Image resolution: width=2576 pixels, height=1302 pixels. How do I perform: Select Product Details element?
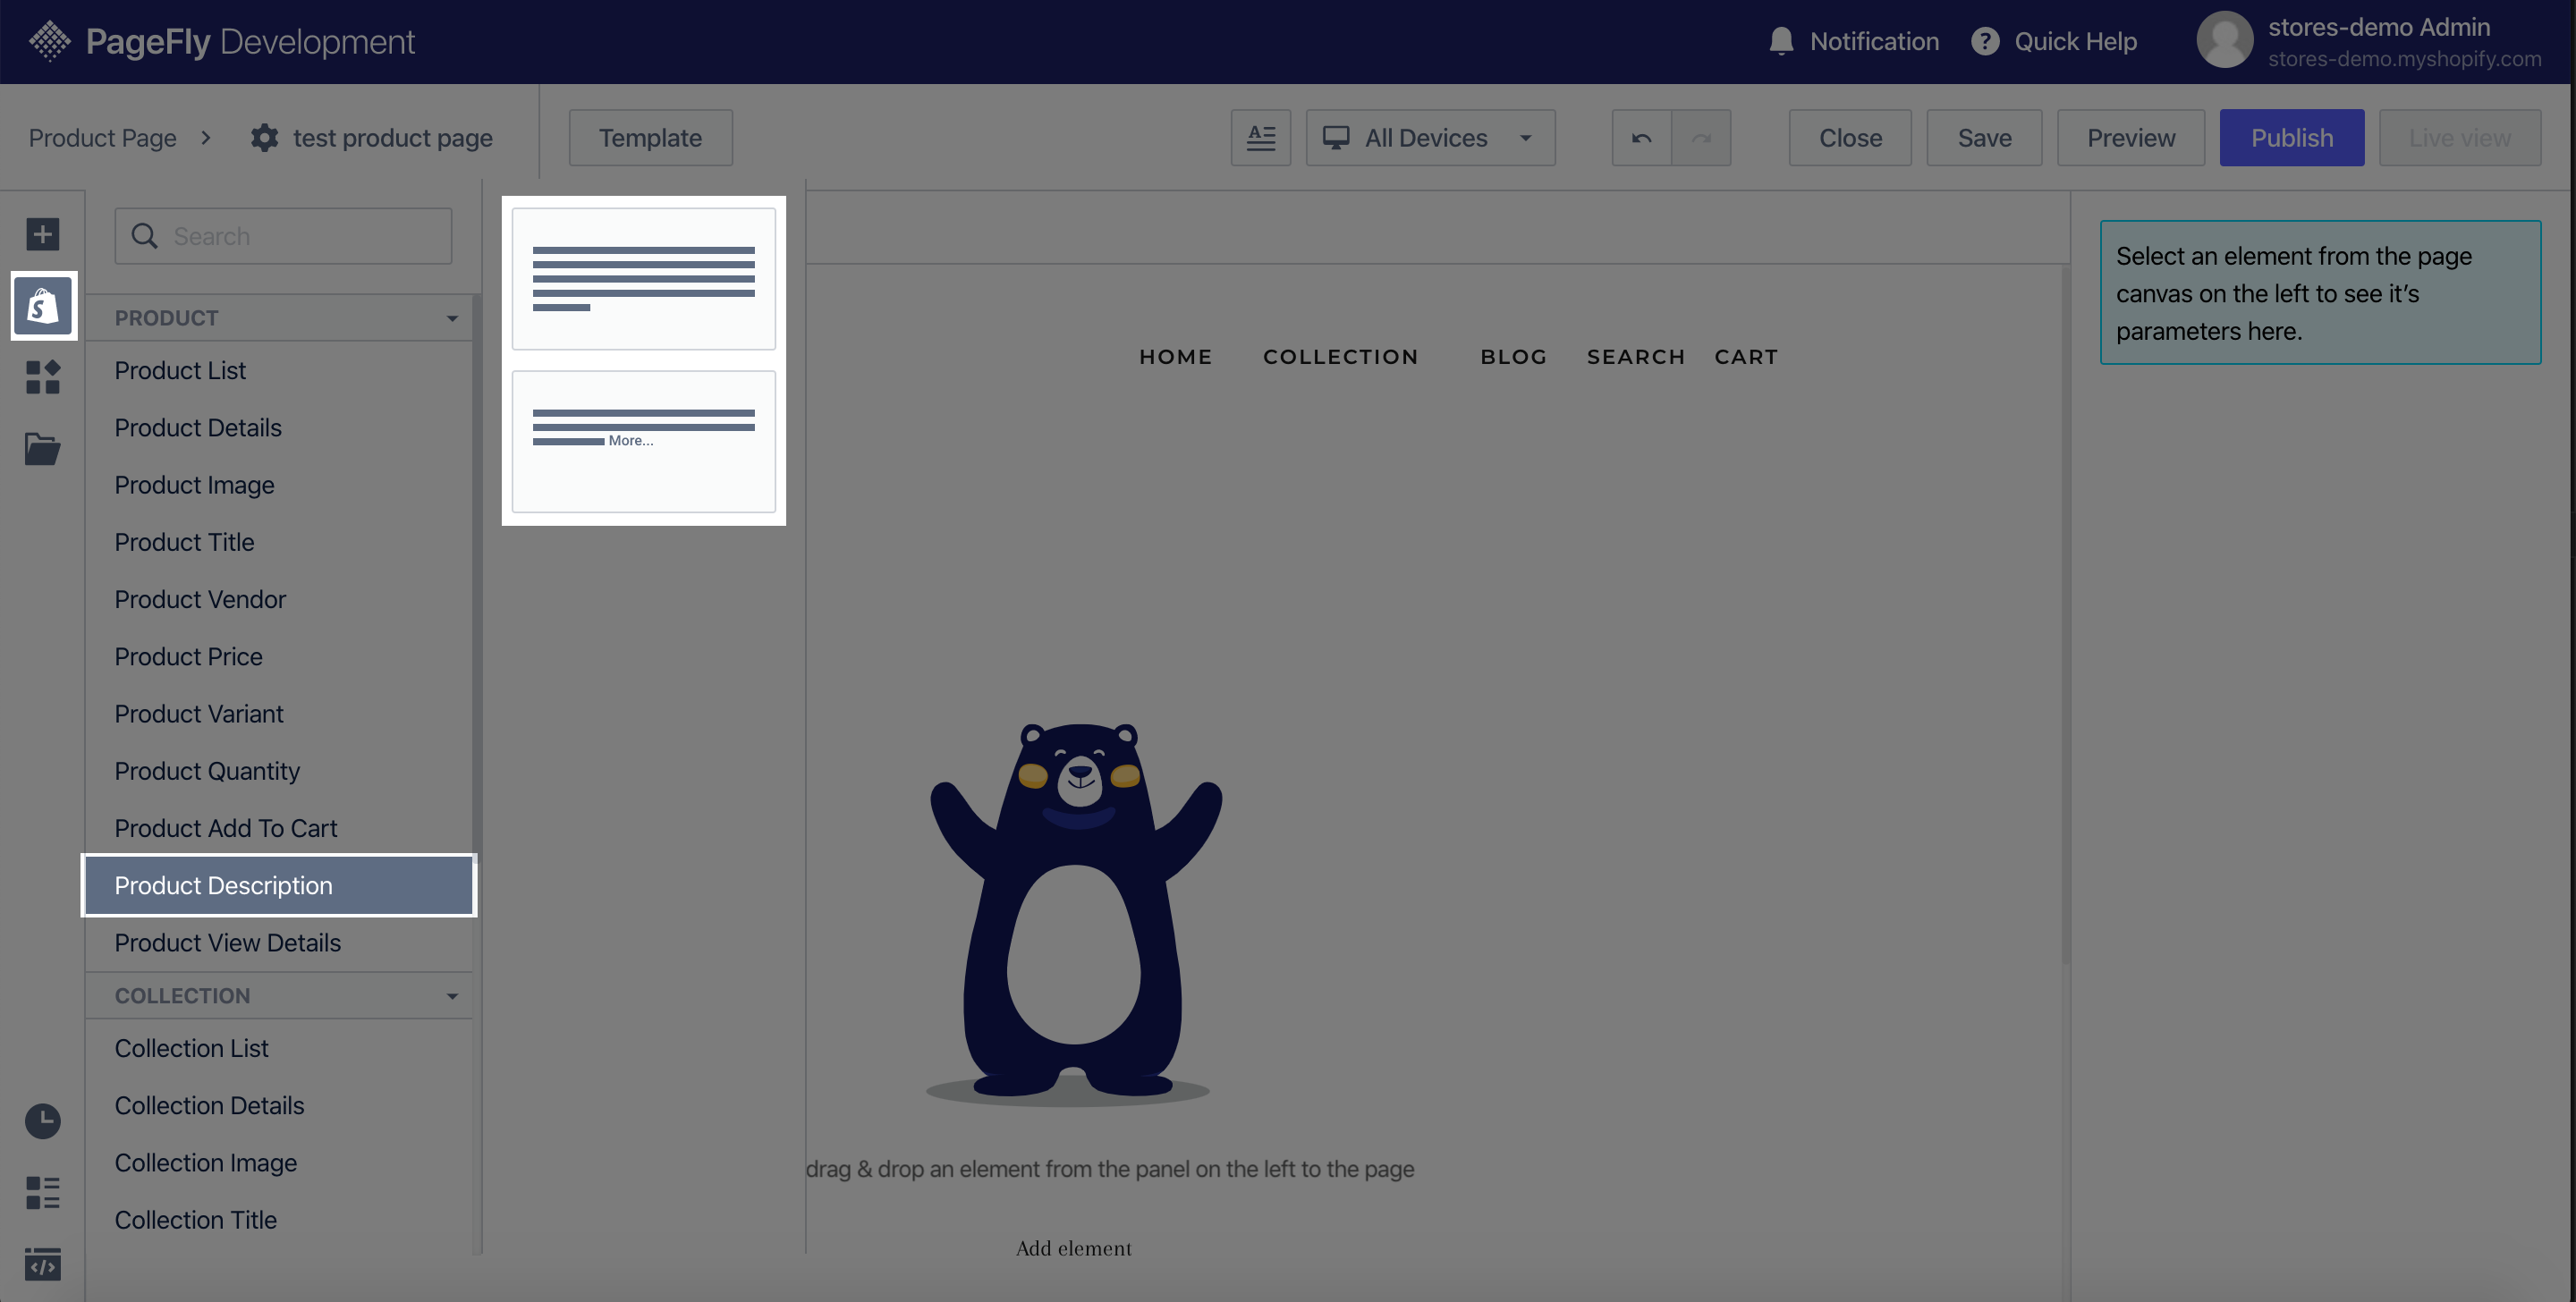279,428
